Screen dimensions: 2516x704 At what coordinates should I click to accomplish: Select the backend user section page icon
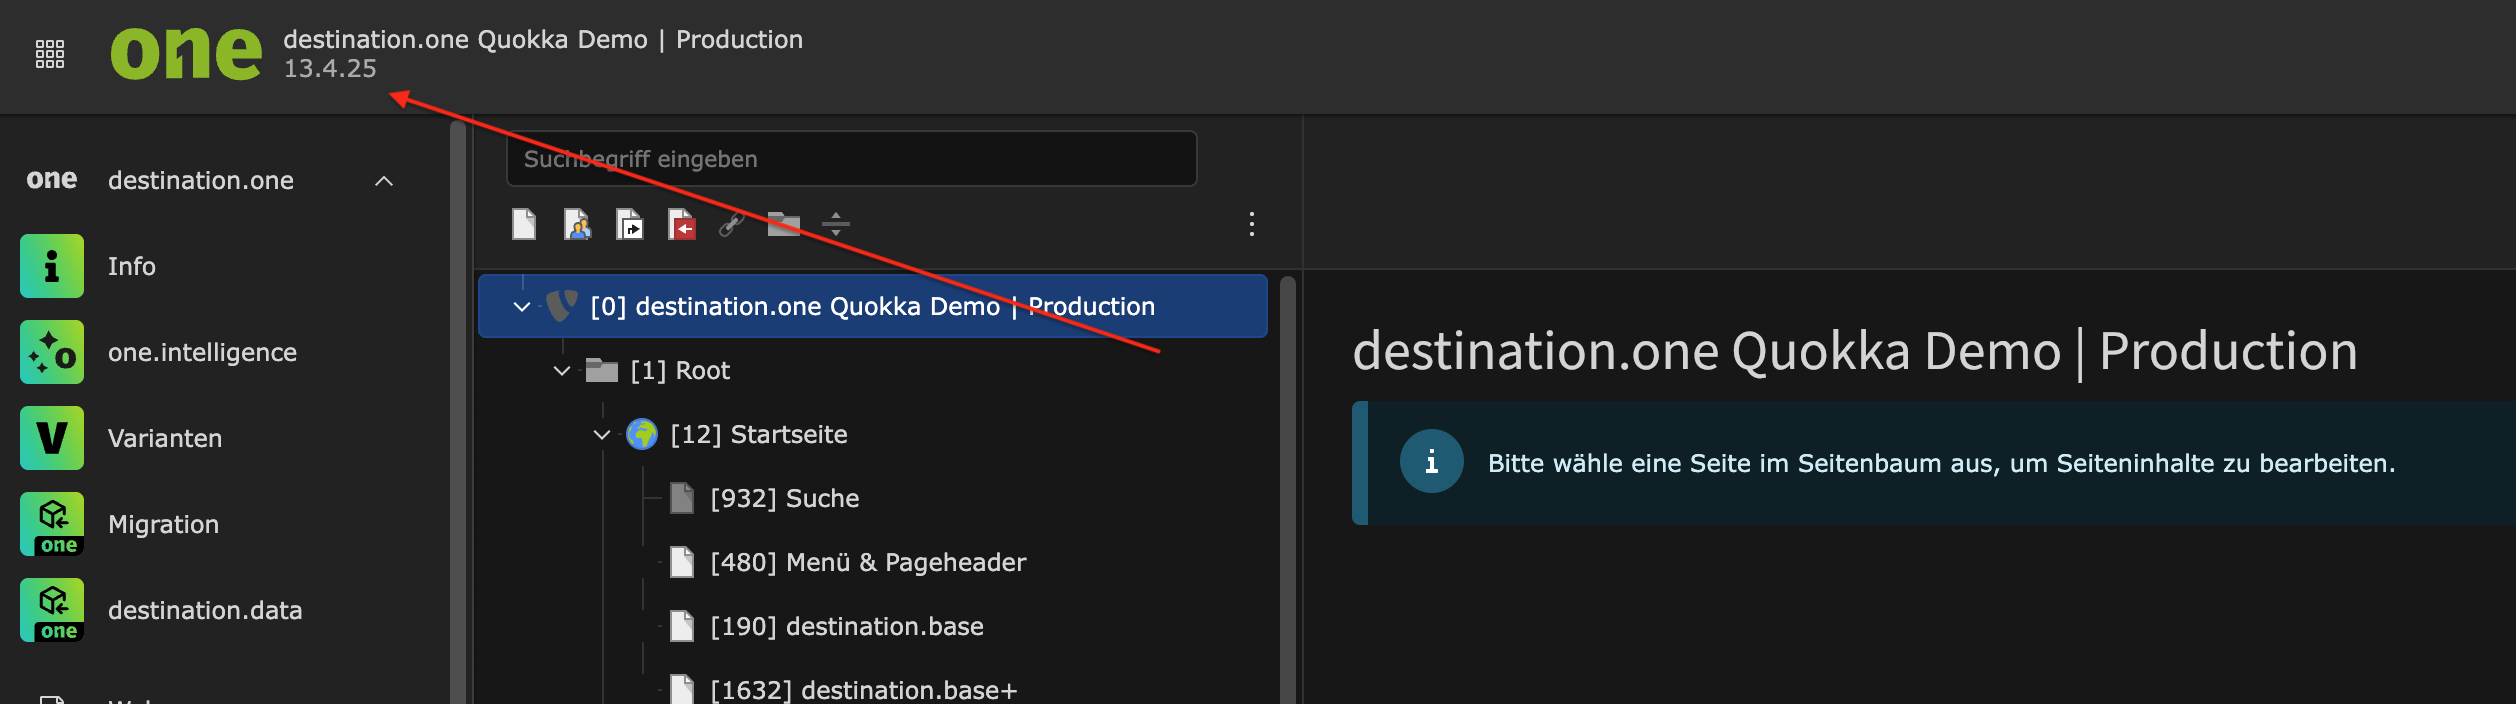point(577,224)
